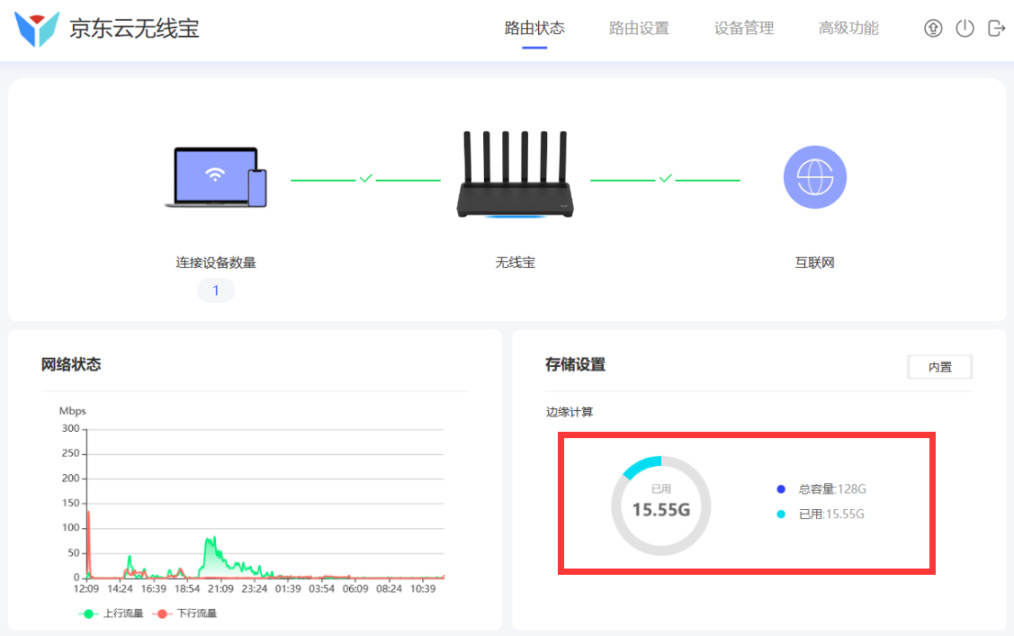
Task: Click the 内置 storage button
Action: coord(940,367)
